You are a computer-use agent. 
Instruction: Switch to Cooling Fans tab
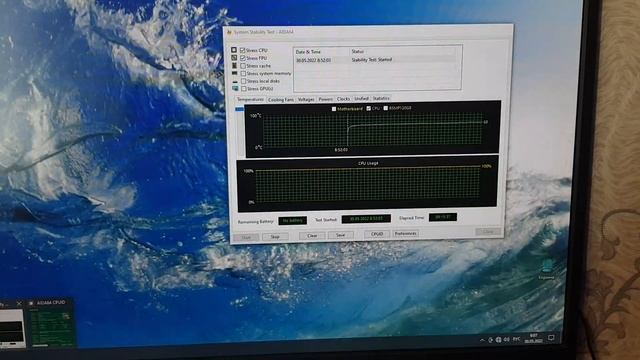tap(281, 100)
